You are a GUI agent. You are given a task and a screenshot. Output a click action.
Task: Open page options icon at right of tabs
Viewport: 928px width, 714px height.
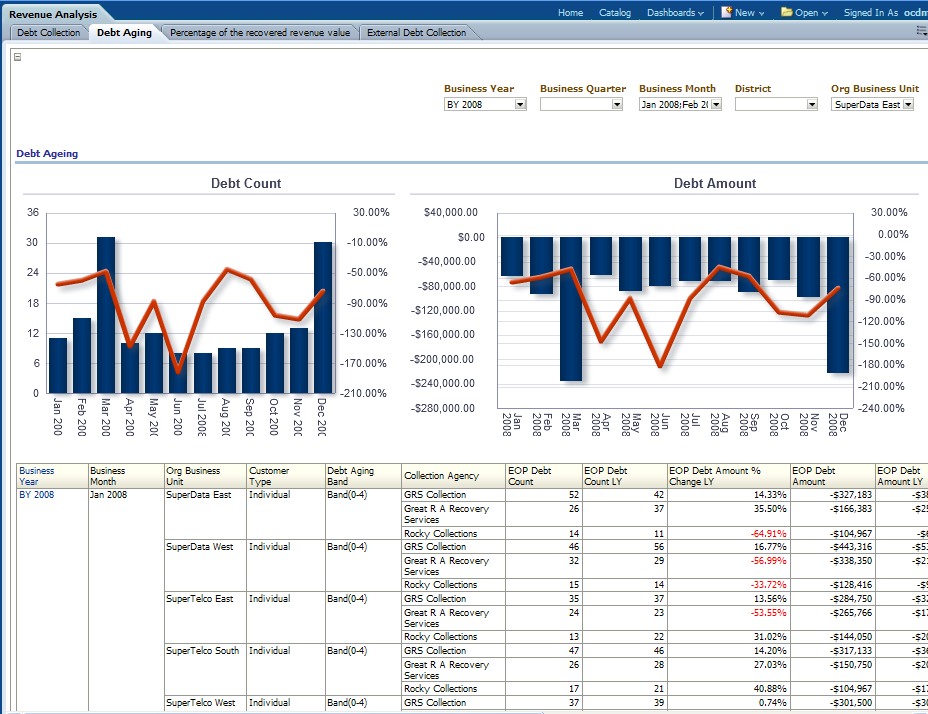921,31
